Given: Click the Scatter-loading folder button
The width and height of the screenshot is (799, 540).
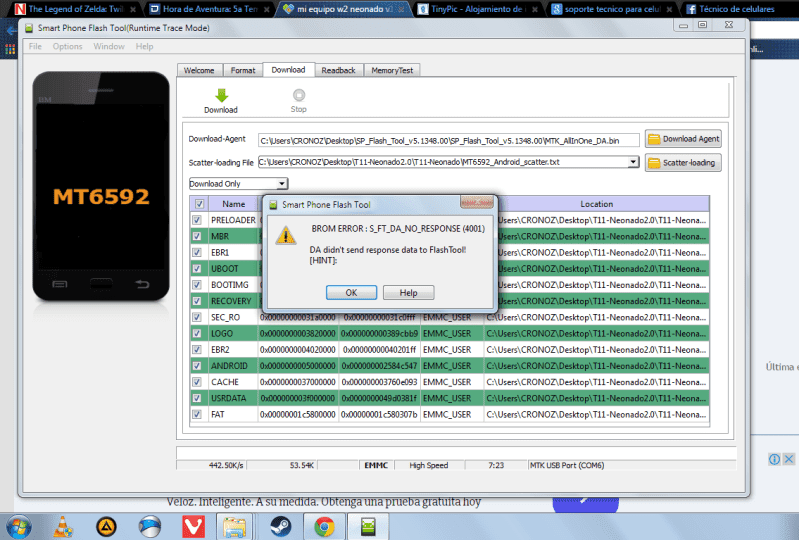Looking at the screenshot, I should [x=683, y=163].
